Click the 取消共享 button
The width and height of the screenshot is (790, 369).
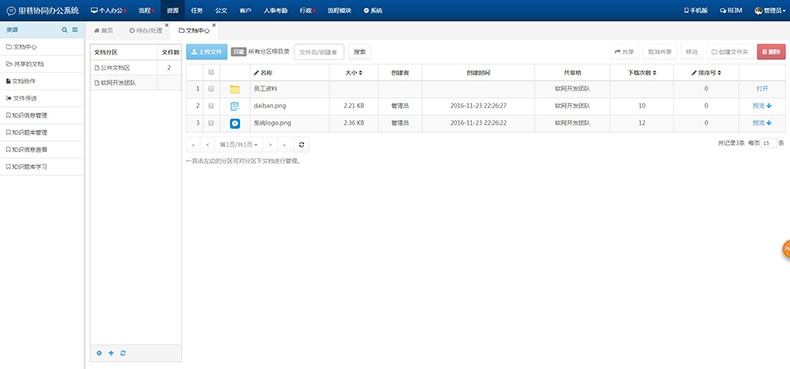660,51
